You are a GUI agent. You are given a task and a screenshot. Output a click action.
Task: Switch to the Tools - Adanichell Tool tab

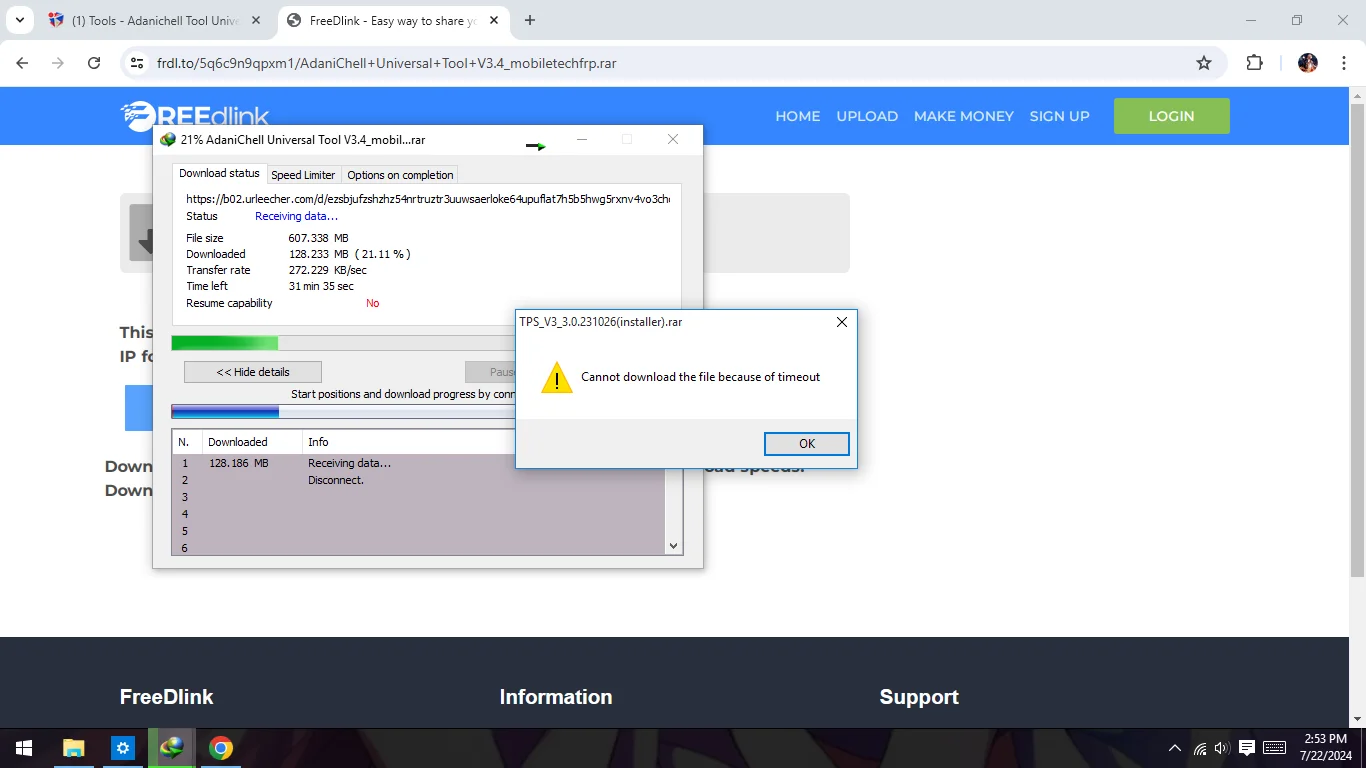point(155,20)
